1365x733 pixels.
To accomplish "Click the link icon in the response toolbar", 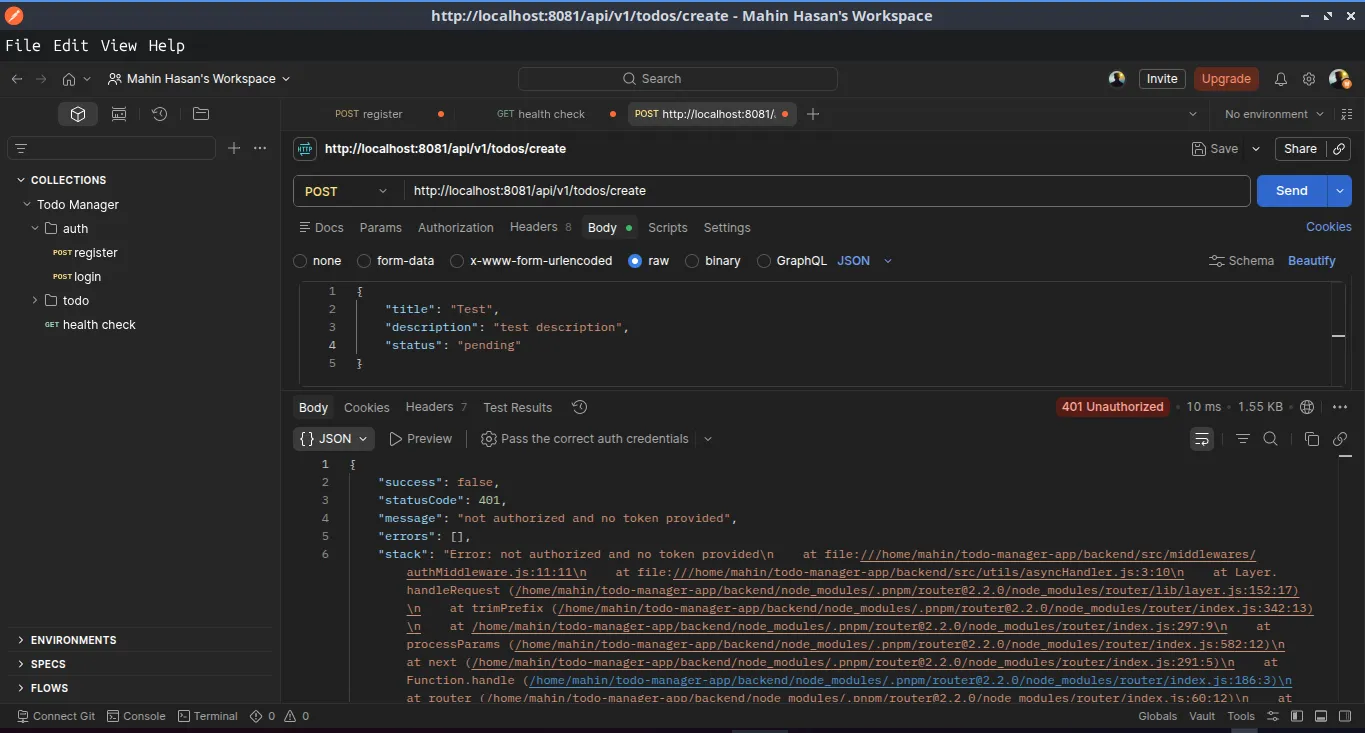I will pos(1340,439).
